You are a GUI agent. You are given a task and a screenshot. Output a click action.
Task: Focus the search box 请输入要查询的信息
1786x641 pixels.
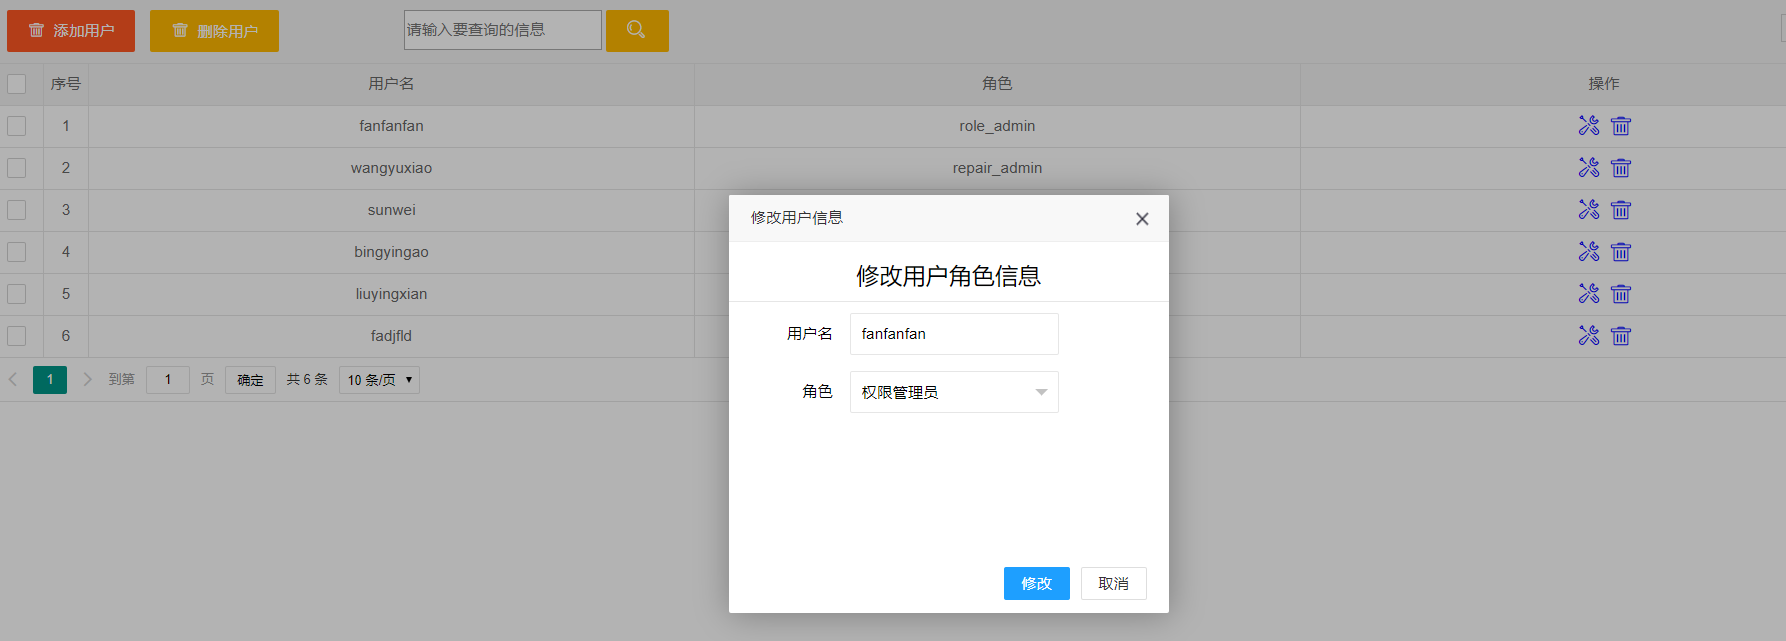[x=503, y=30]
